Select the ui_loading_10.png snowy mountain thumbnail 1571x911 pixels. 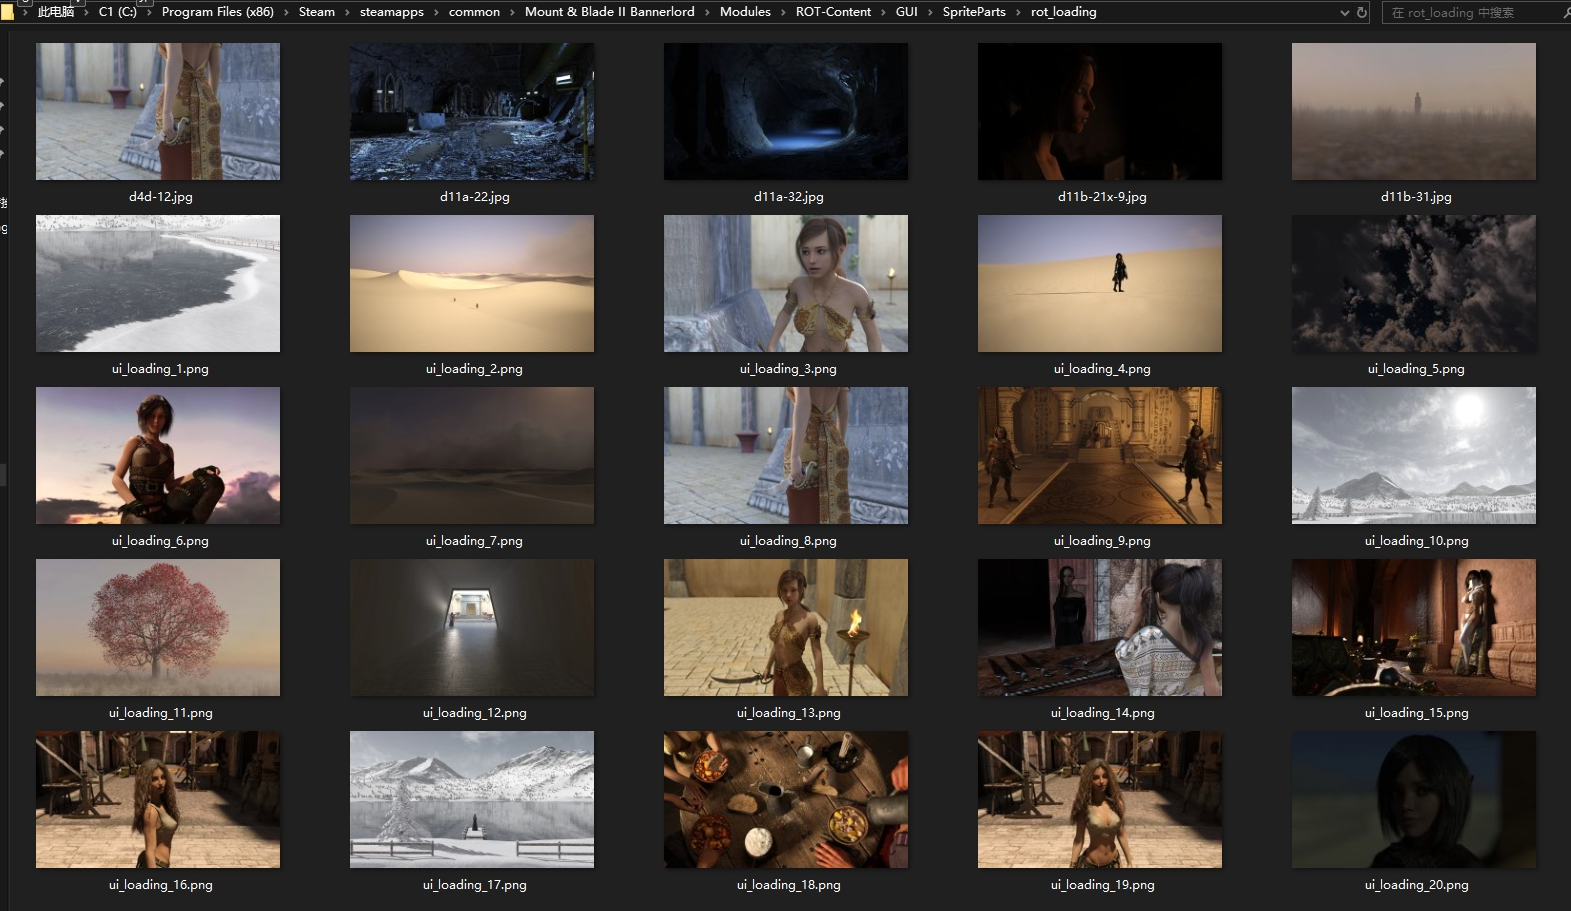coord(1414,455)
